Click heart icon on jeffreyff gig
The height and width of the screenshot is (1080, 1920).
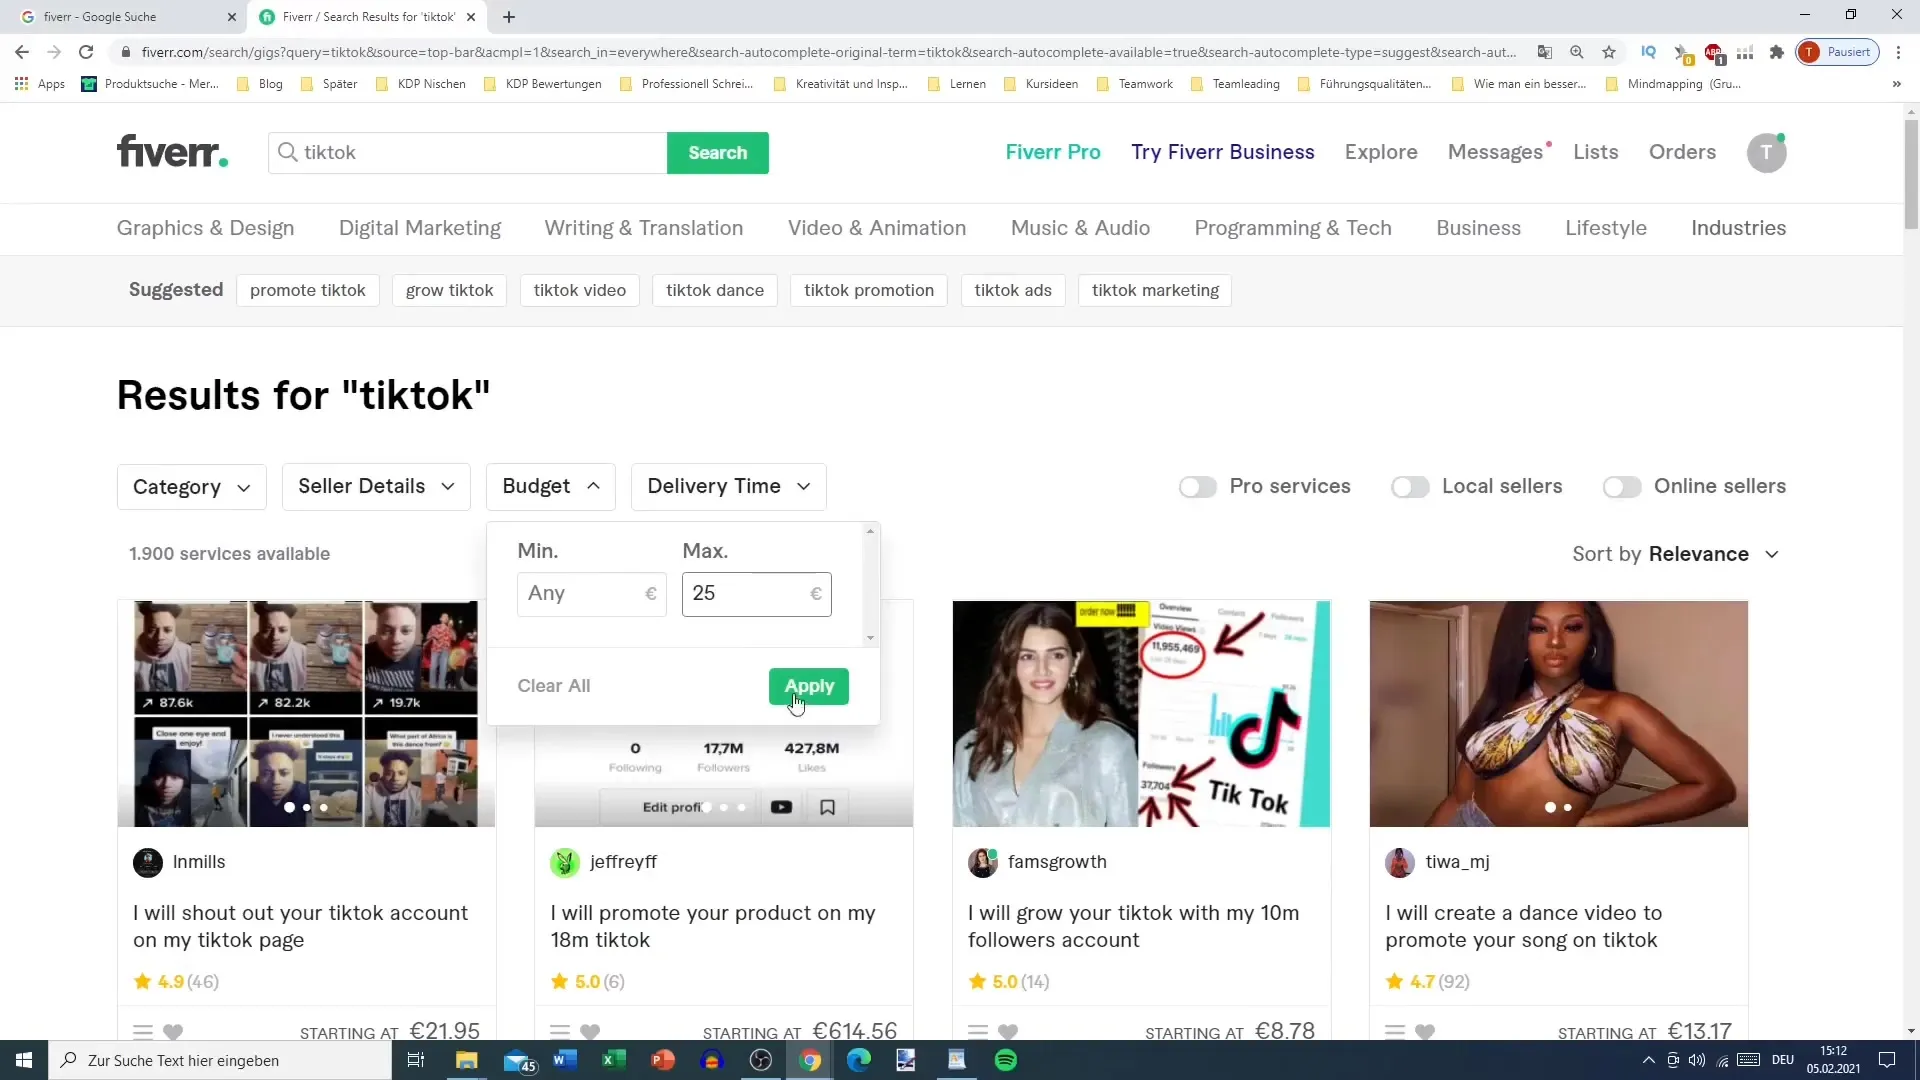point(590,1032)
